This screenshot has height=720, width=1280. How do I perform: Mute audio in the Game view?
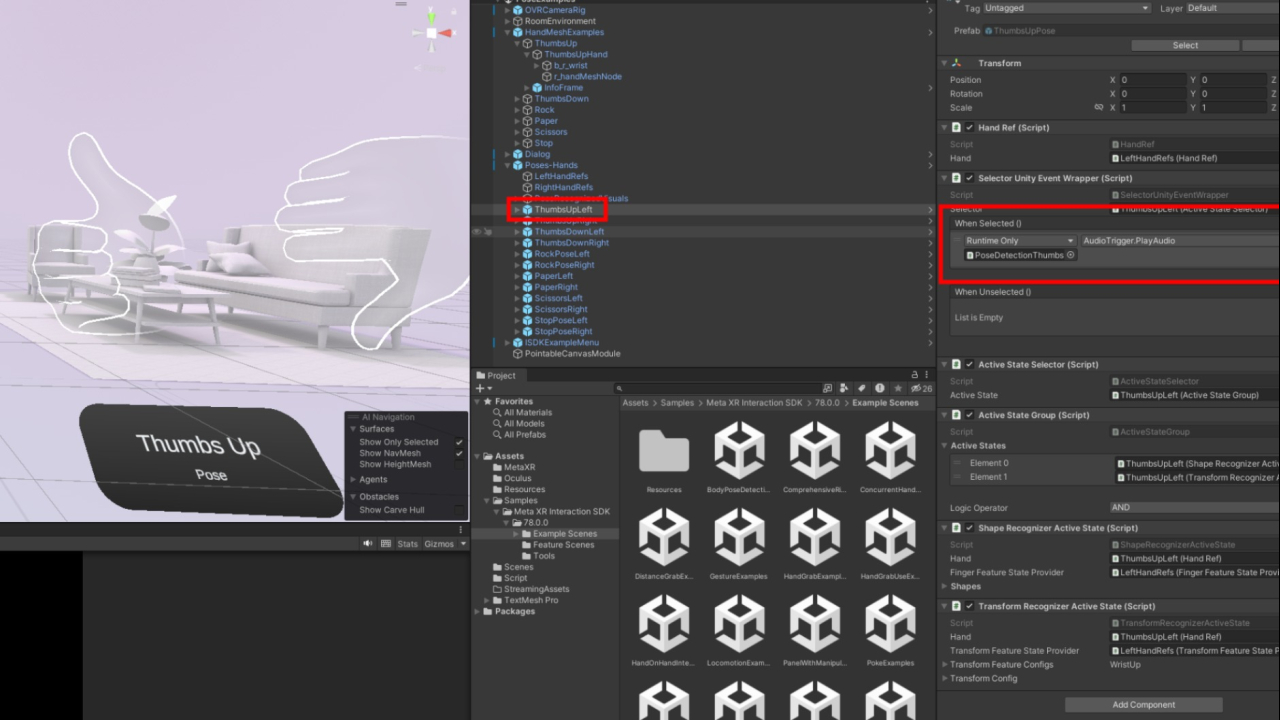point(368,544)
